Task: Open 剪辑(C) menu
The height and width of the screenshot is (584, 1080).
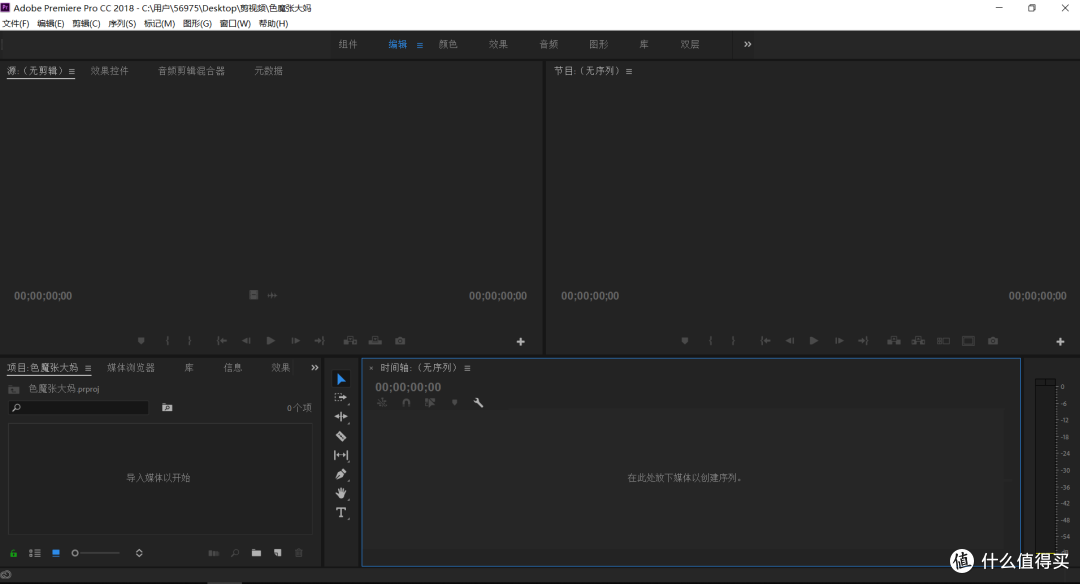Action: point(86,23)
